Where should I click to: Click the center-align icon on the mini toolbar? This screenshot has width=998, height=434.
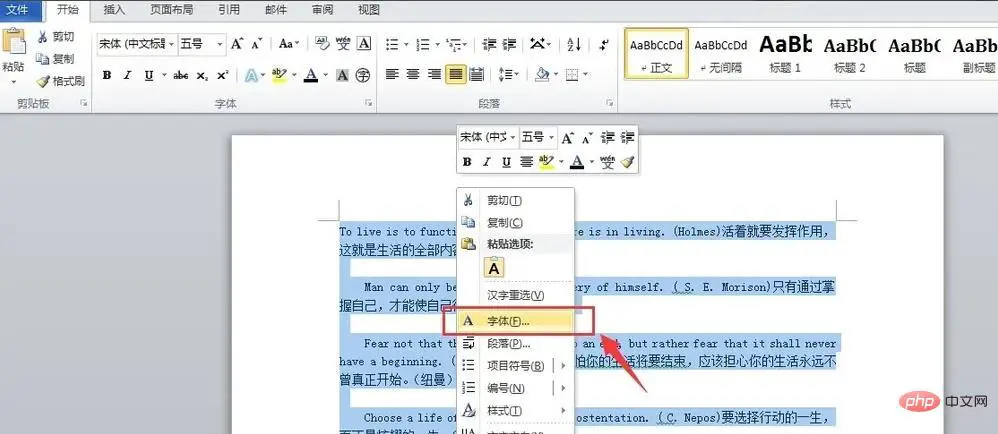(x=526, y=162)
